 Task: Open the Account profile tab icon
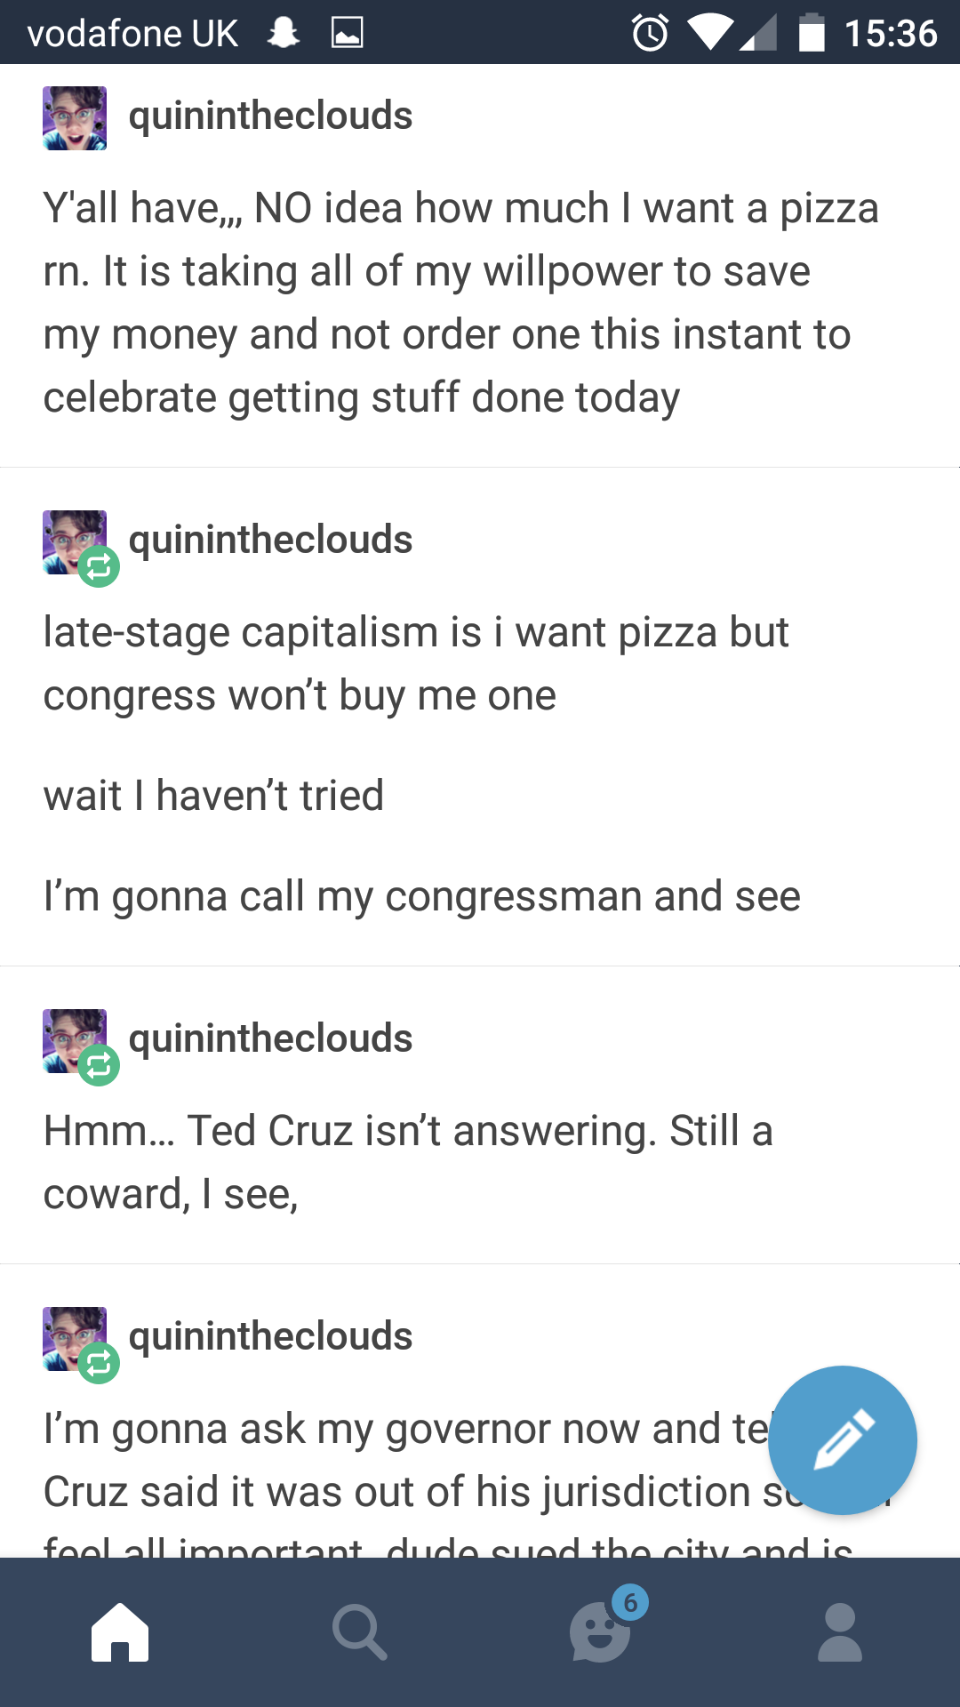[x=840, y=1632]
